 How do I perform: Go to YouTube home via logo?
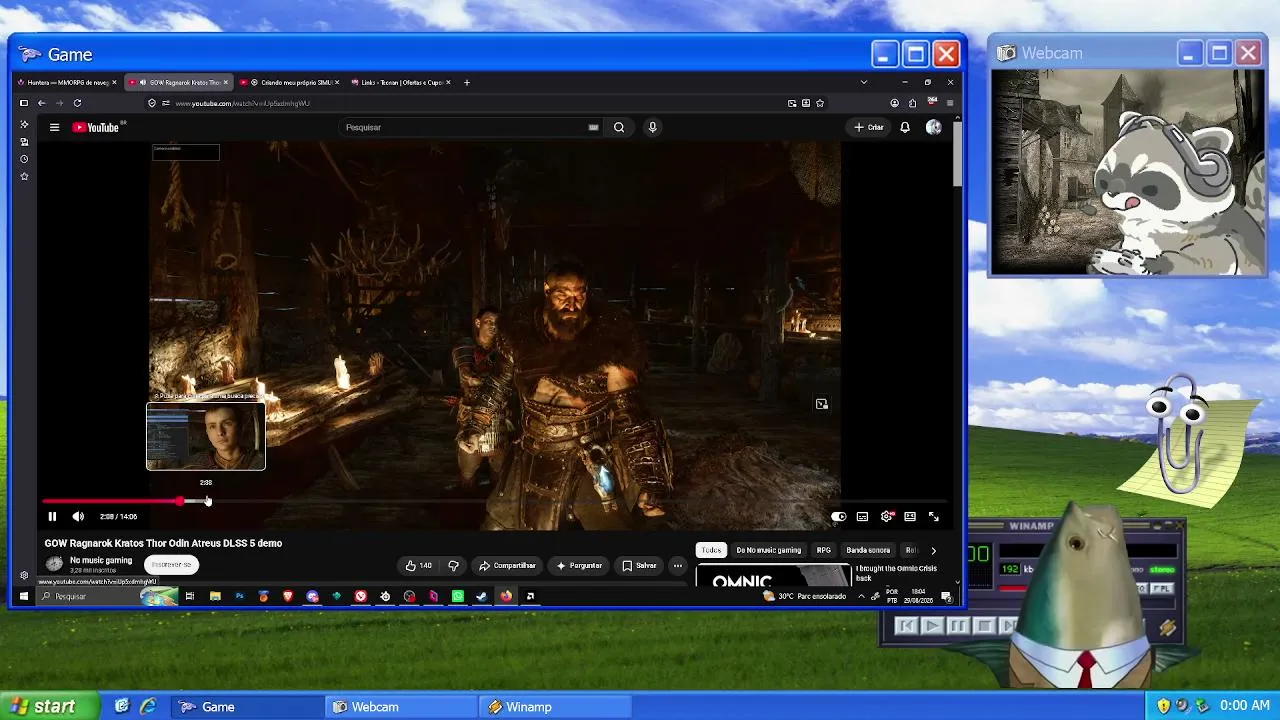pos(96,127)
